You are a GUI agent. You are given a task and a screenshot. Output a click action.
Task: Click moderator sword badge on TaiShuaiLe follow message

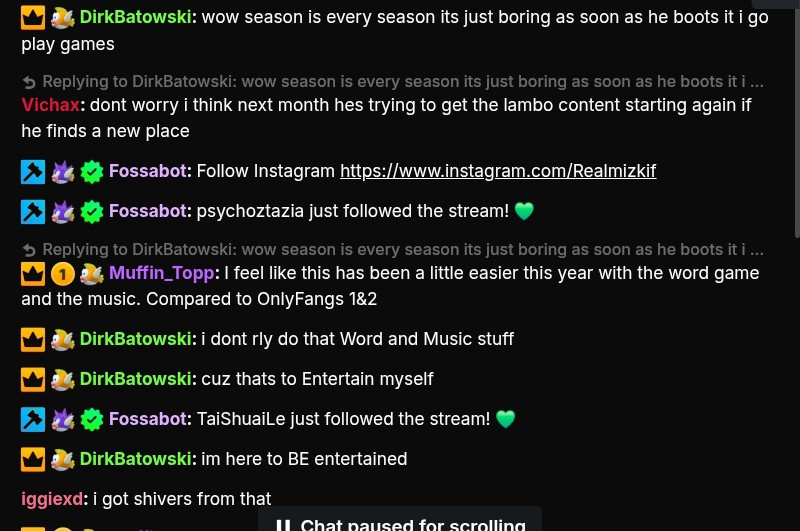(x=33, y=420)
